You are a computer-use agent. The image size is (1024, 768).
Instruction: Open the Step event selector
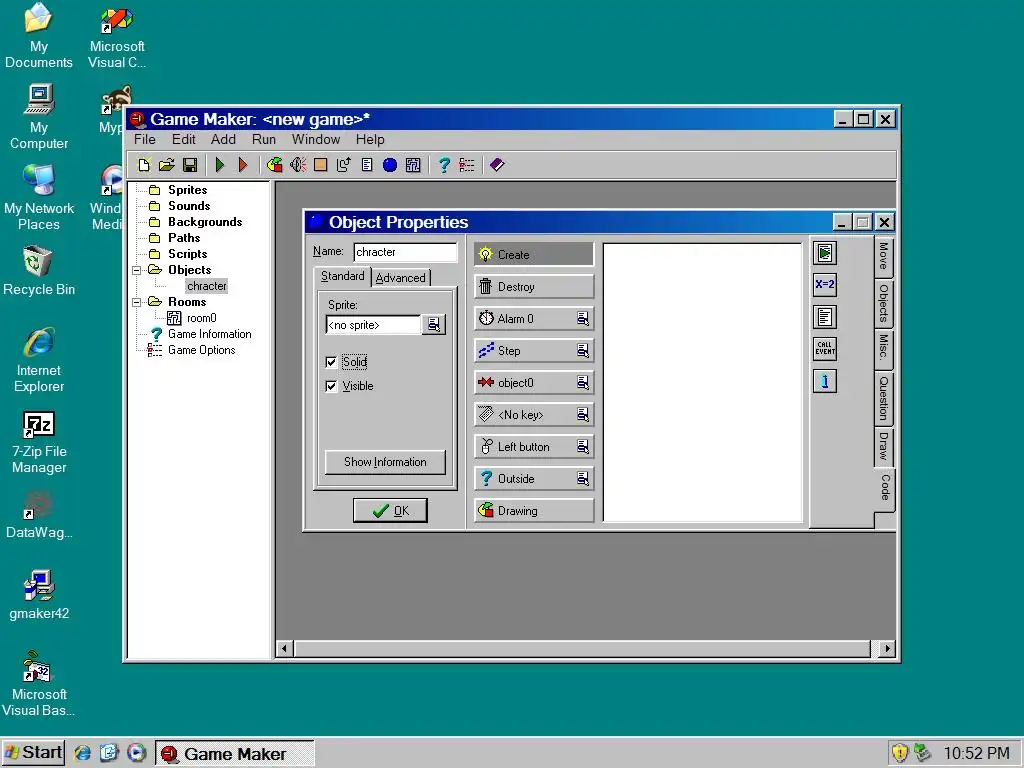[x=583, y=350]
